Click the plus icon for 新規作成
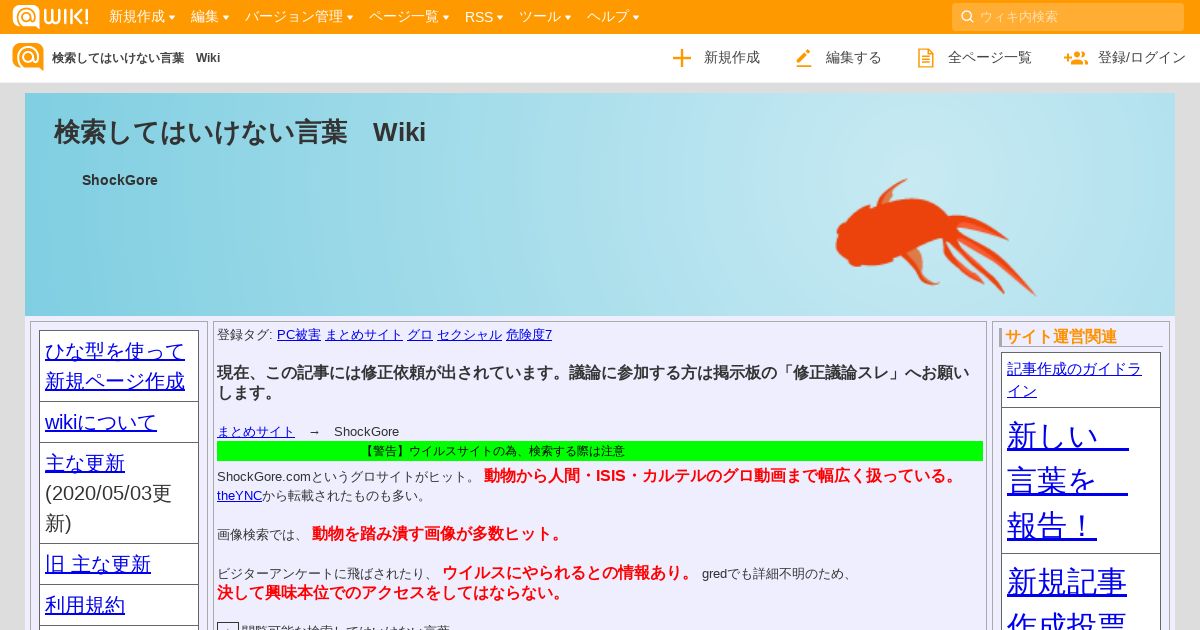Screen dimensions: 1200x630 coord(682,58)
